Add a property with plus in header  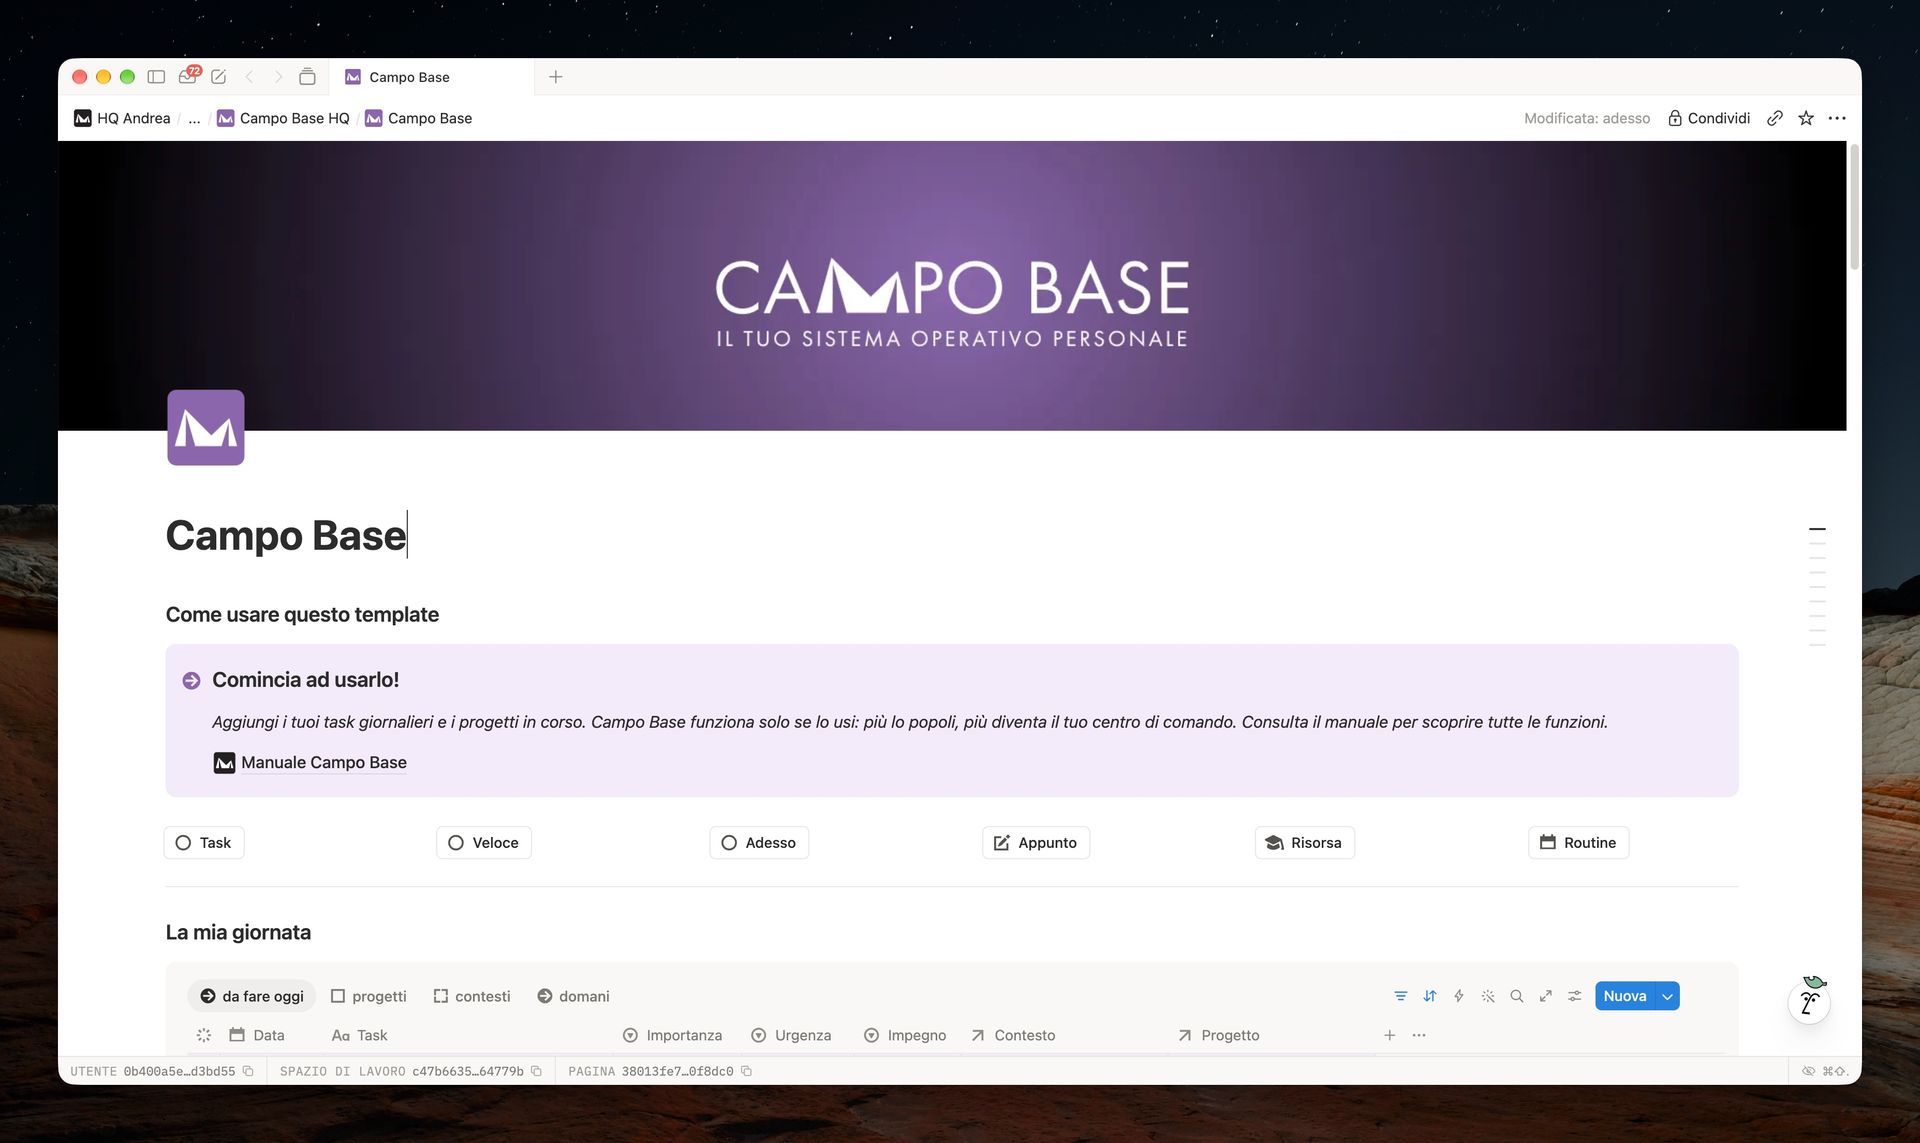coord(1390,1035)
